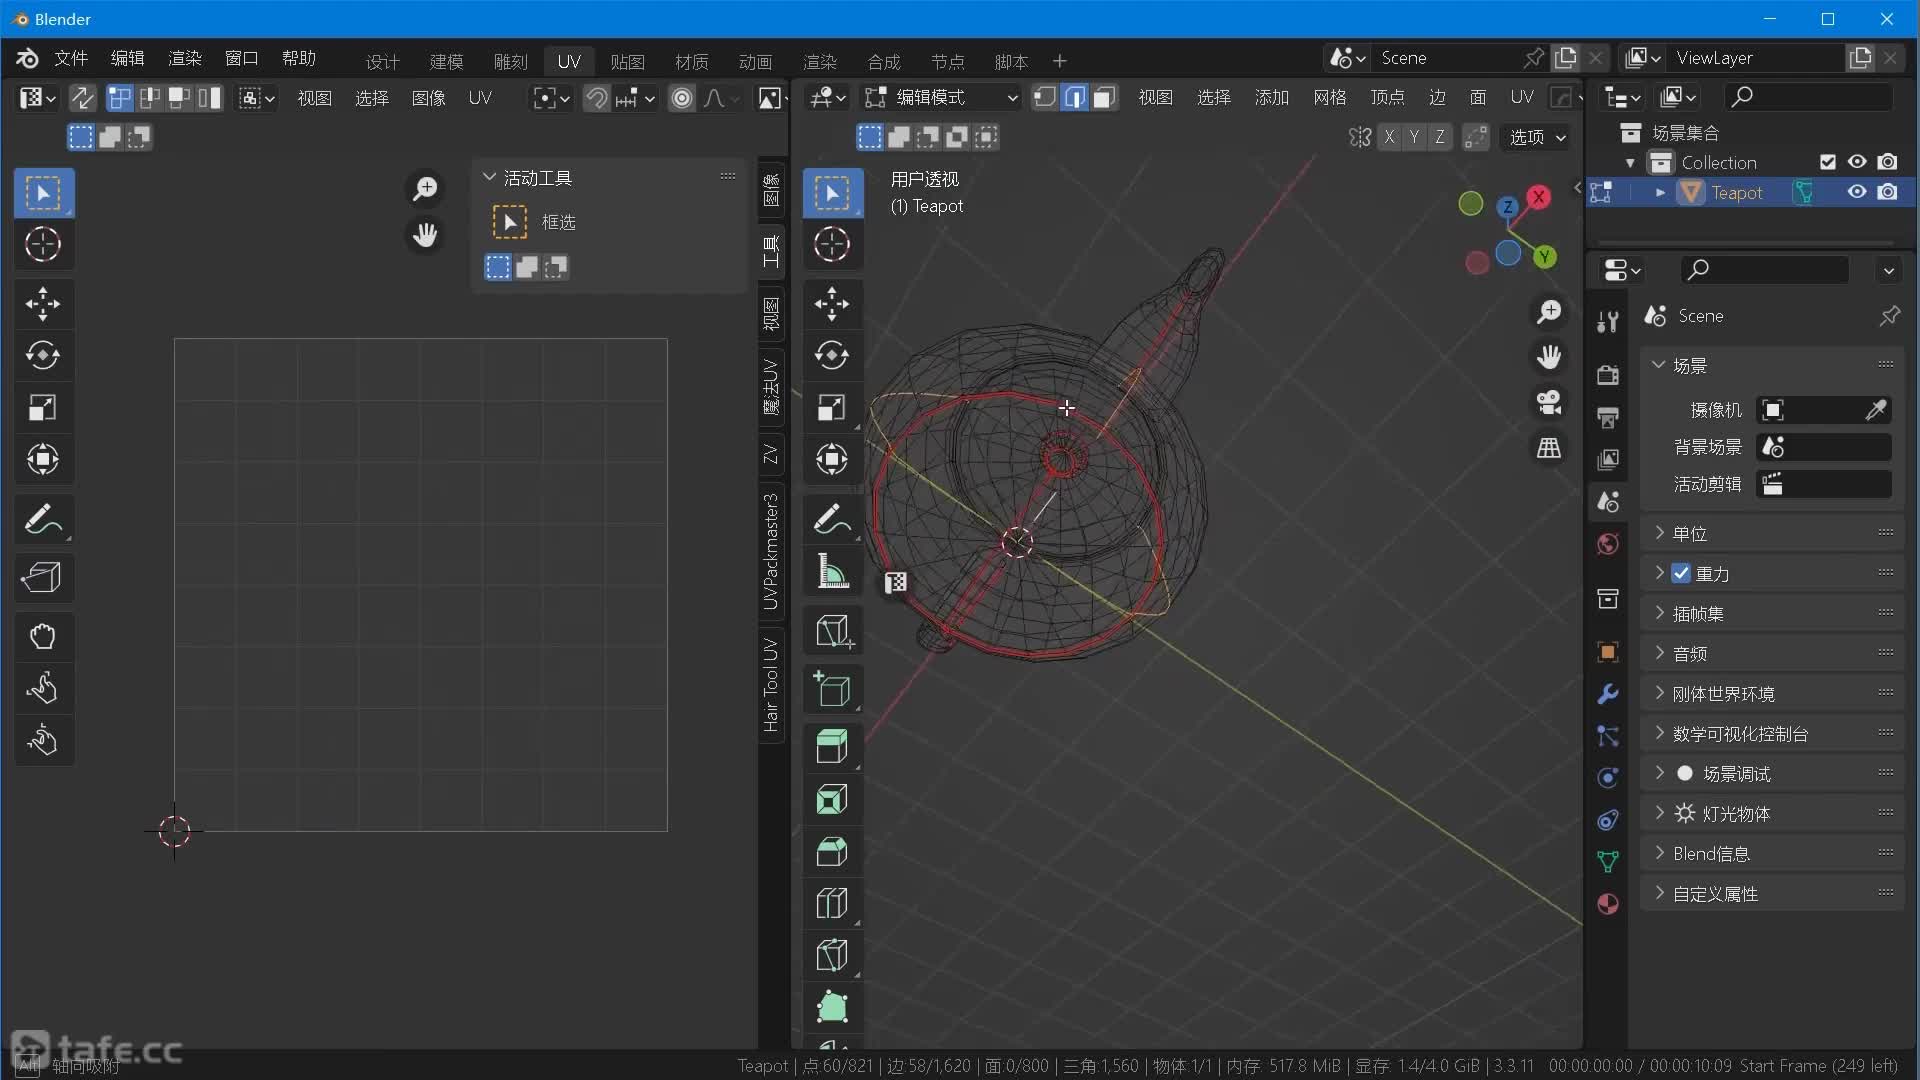The width and height of the screenshot is (1920, 1080).
Task: Expand the Units panel
Action: click(1690, 534)
